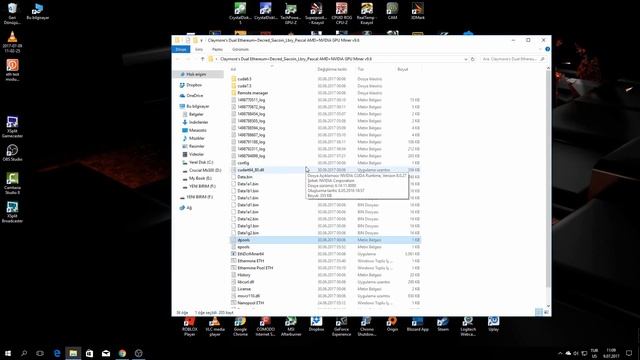Select the Ethermine Pool ETH batch file
The image size is (640, 360).
click(x=255, y=268)
